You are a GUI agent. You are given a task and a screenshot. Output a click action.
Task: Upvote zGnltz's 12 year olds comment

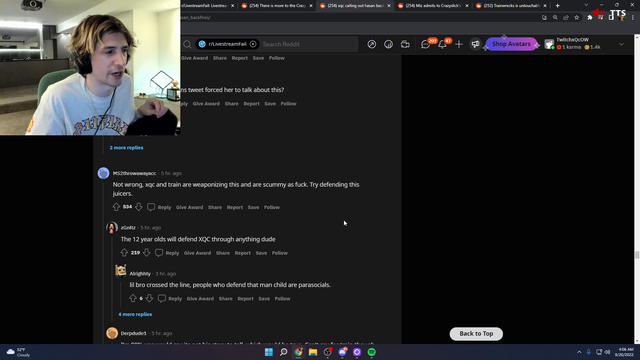coord(124,253)
